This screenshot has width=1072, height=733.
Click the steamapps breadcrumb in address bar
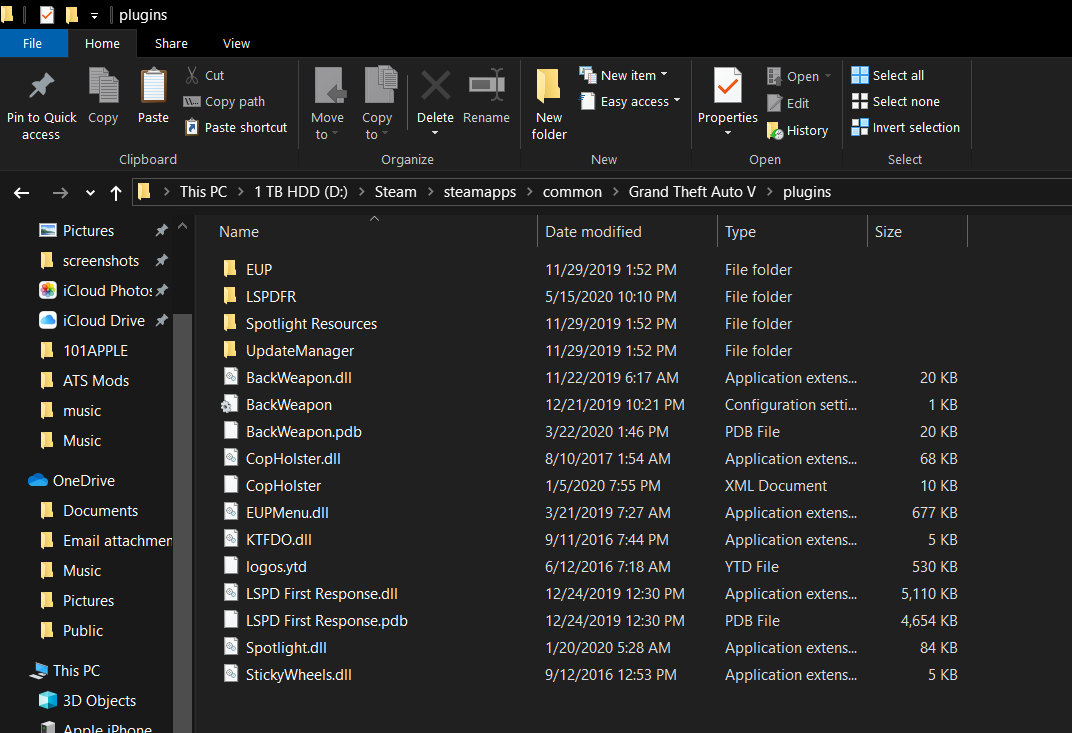click(480, 192)
